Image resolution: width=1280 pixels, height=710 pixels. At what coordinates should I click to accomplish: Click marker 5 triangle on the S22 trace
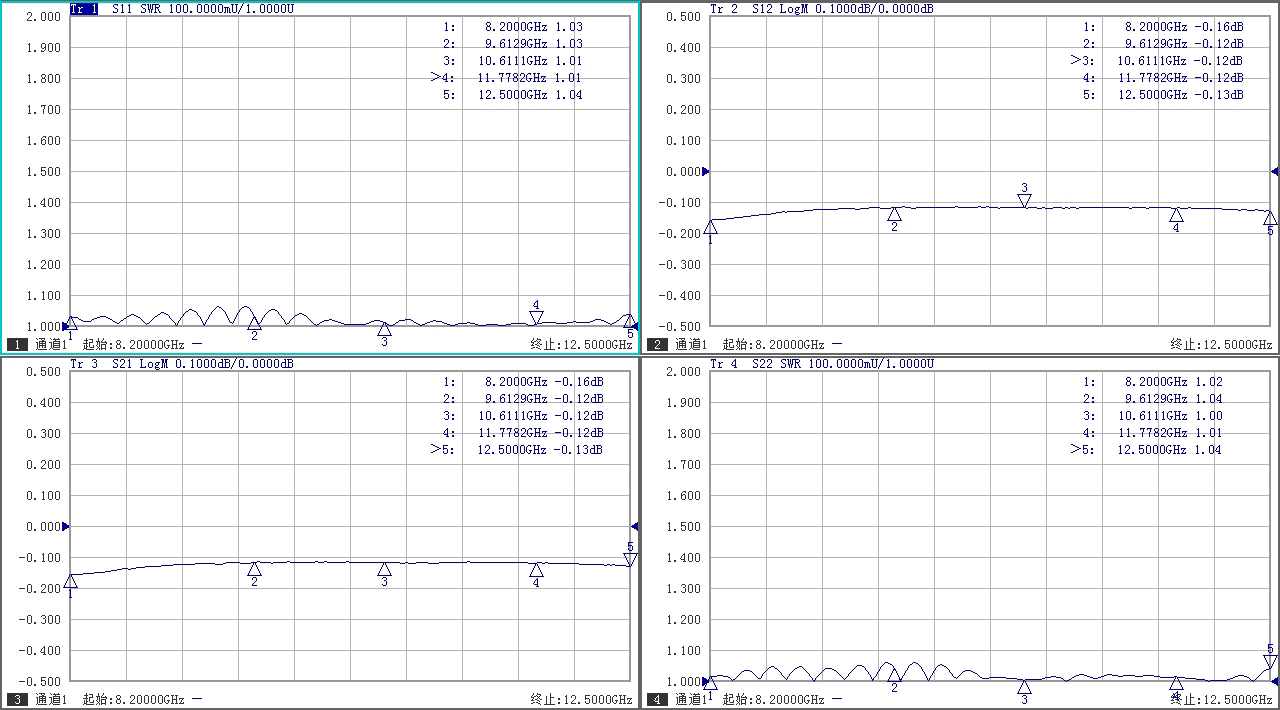point(1270,661)
